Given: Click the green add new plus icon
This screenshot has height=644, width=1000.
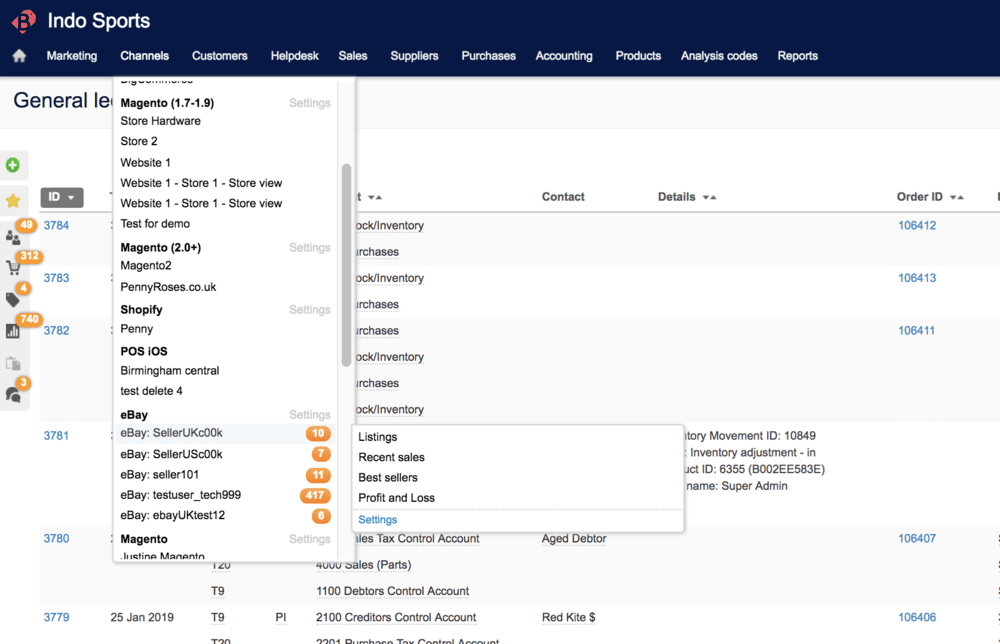Looking at the screenshot, I should 13,165.
